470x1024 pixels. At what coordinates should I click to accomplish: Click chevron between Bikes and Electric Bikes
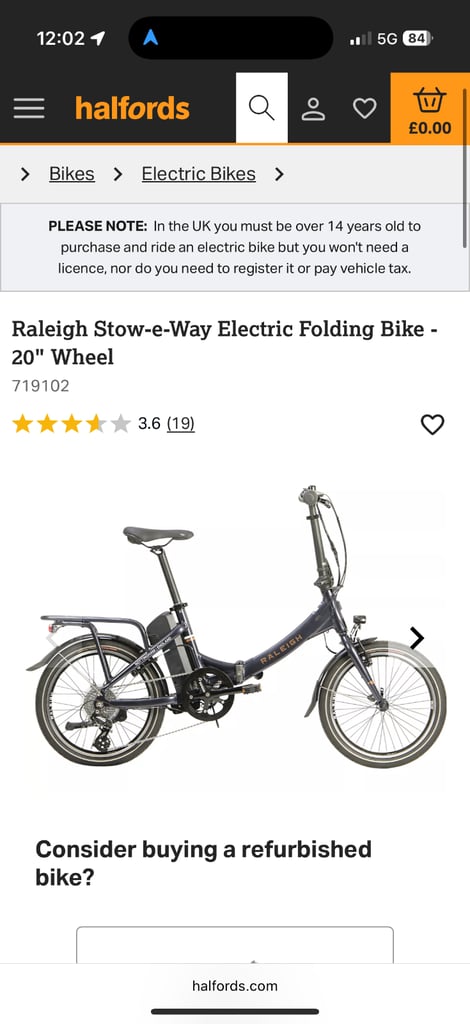tap(118, 174)
